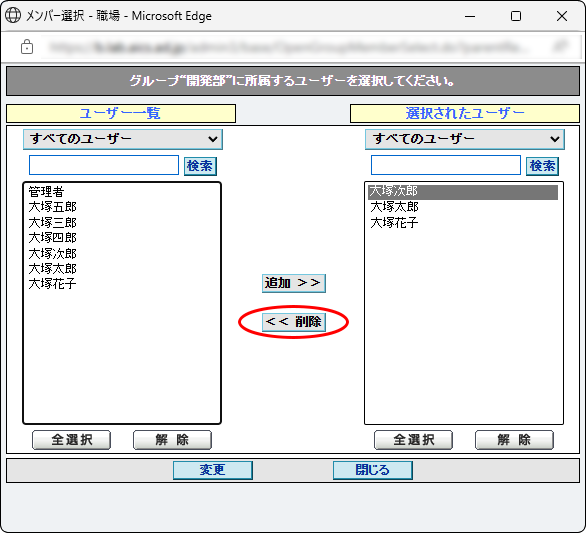Image resolution: width=586 pixels, height=533 pixels.
Task: Click the 変更 button
Action: [x=213, y=470]
